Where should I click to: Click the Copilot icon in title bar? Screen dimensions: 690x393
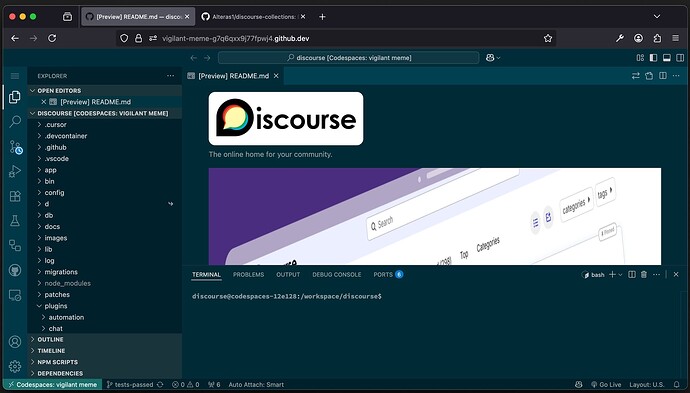(x=490, y=58)
